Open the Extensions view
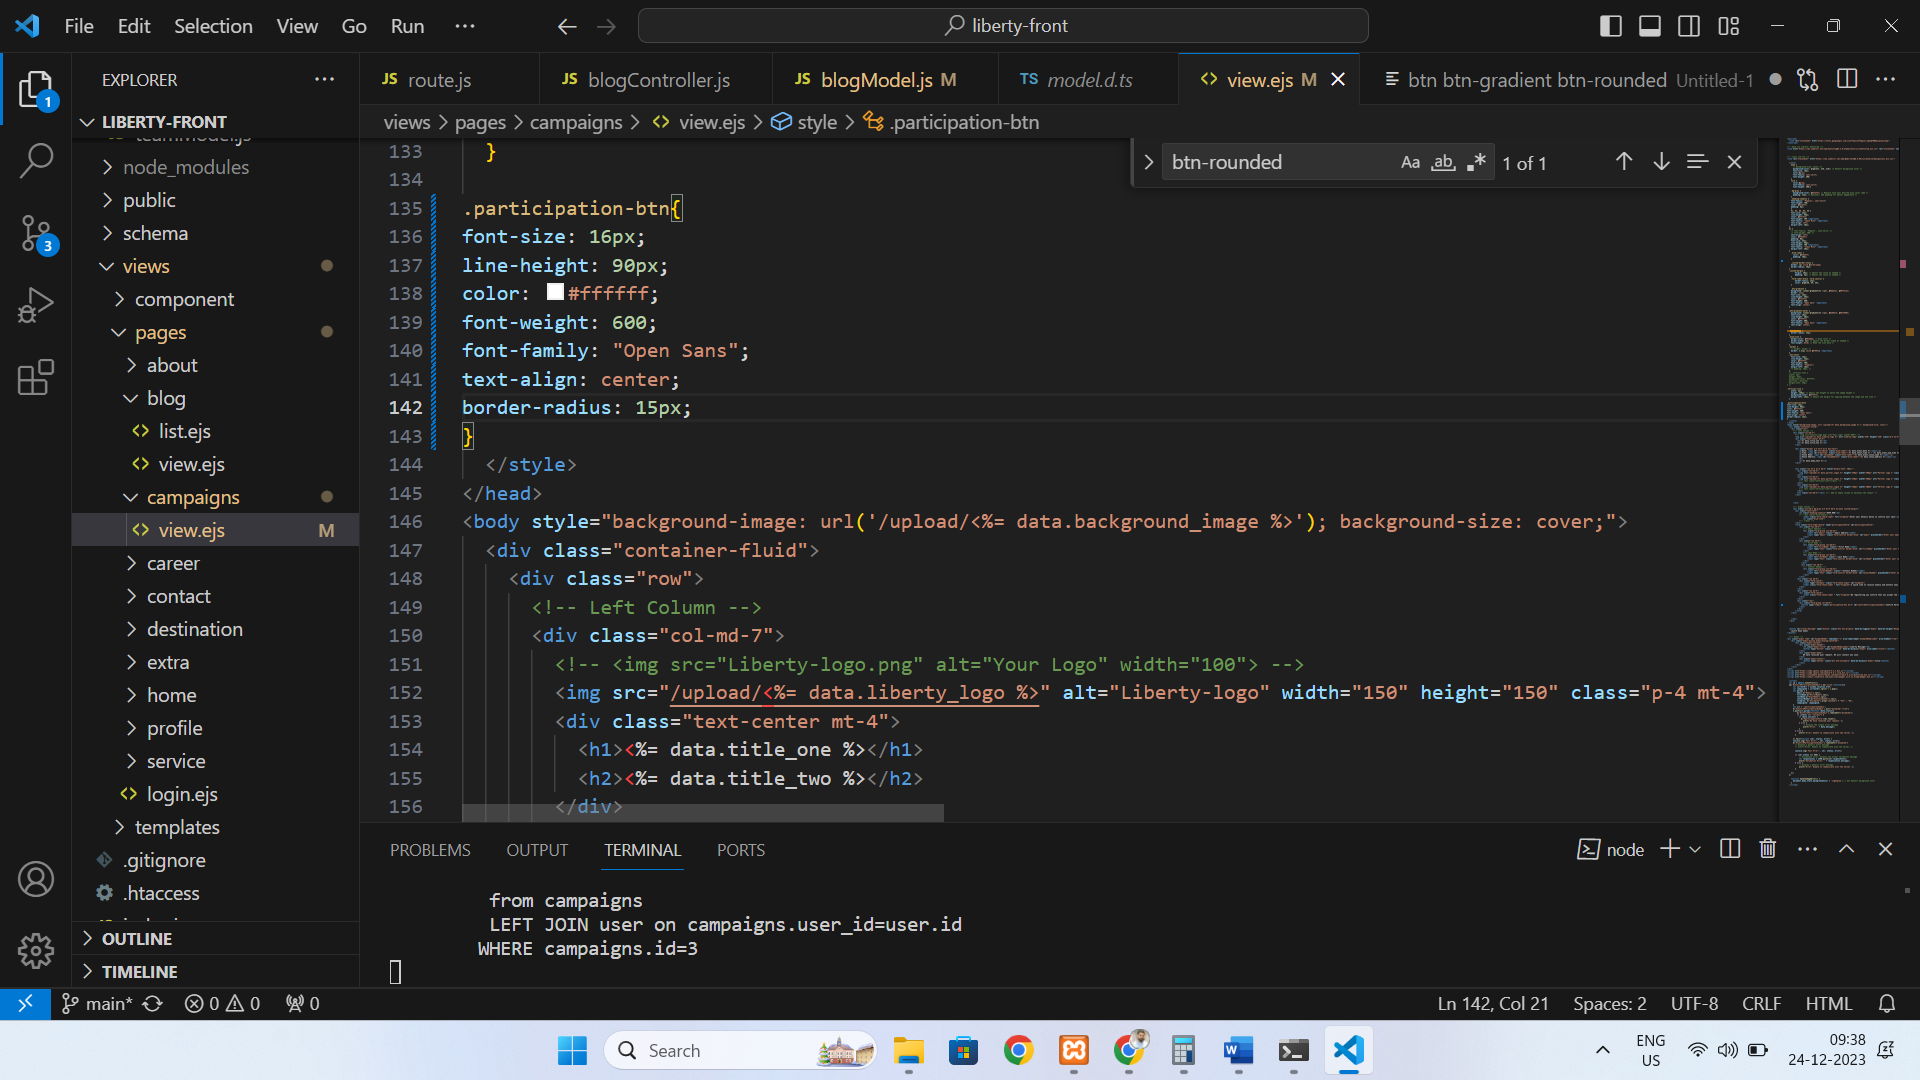1920x1080 pixels. point(36,378)
